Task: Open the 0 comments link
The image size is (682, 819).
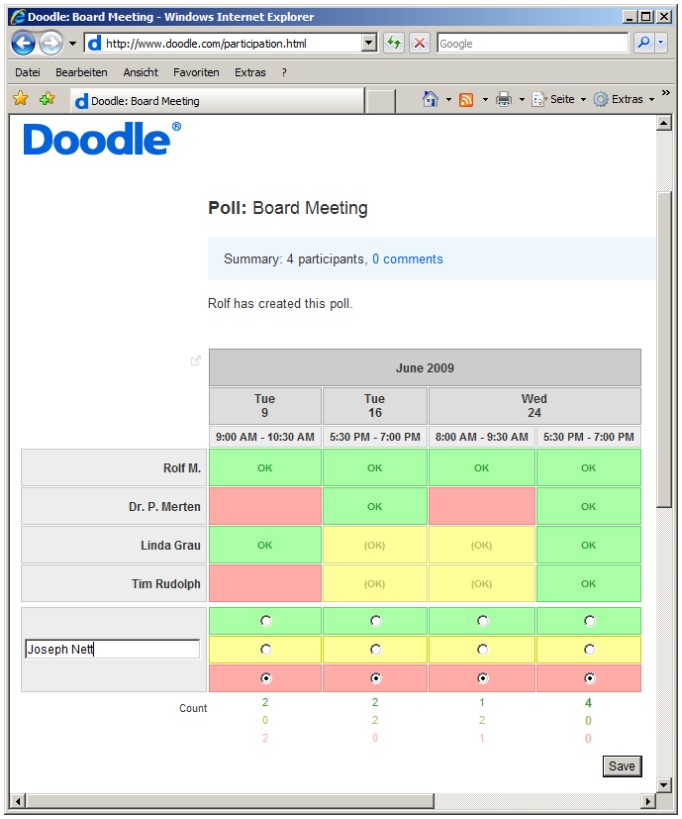Action: coord(407,259)
